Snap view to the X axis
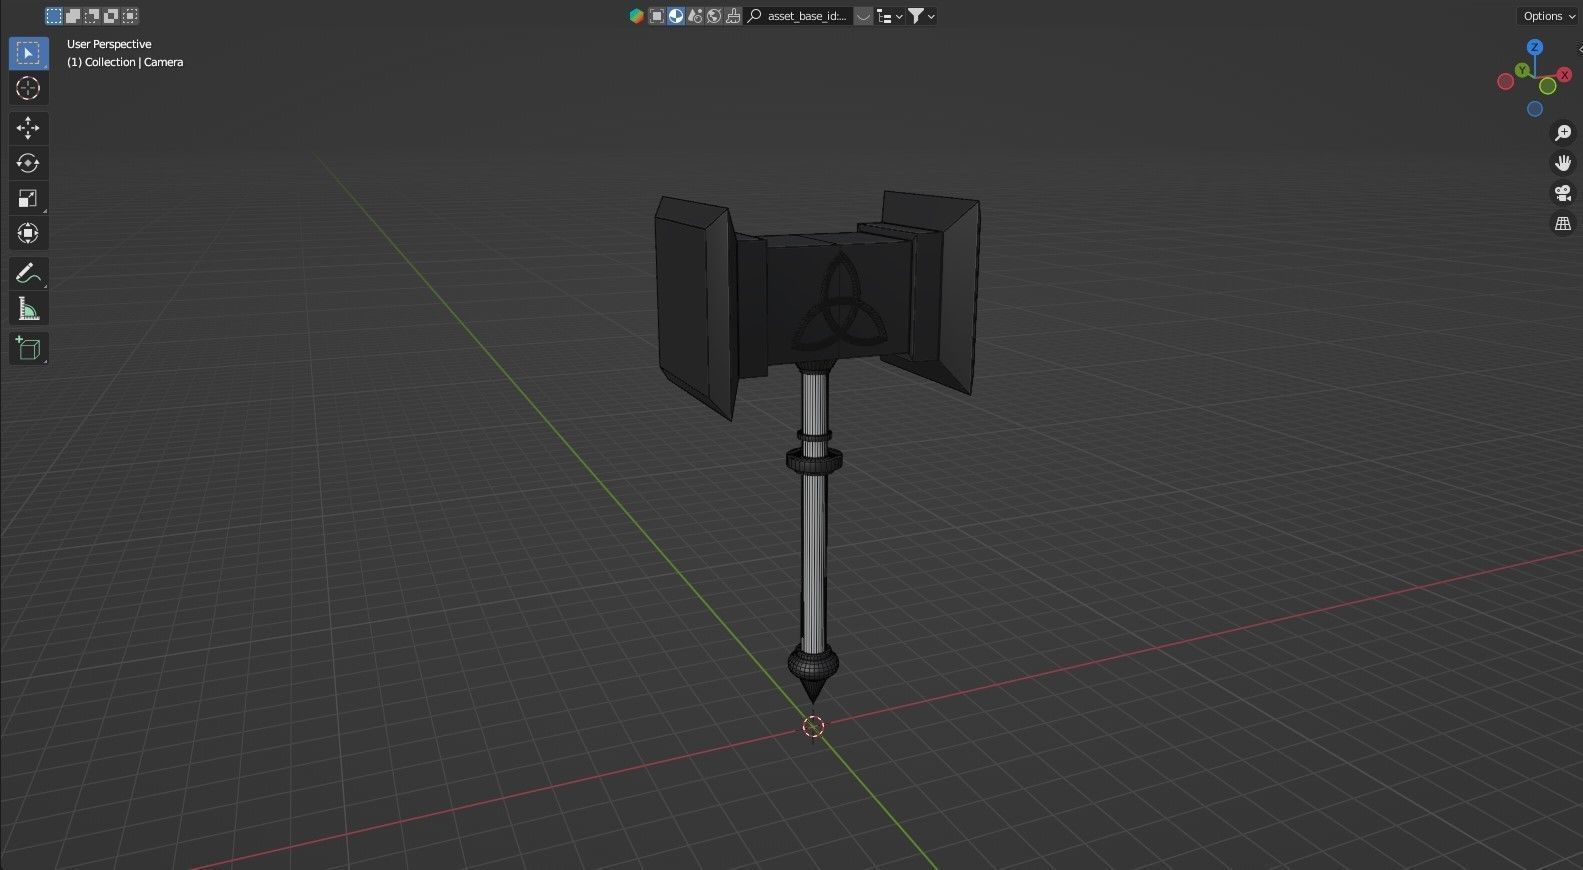 pyautogui.click(x=1565, y=75)
